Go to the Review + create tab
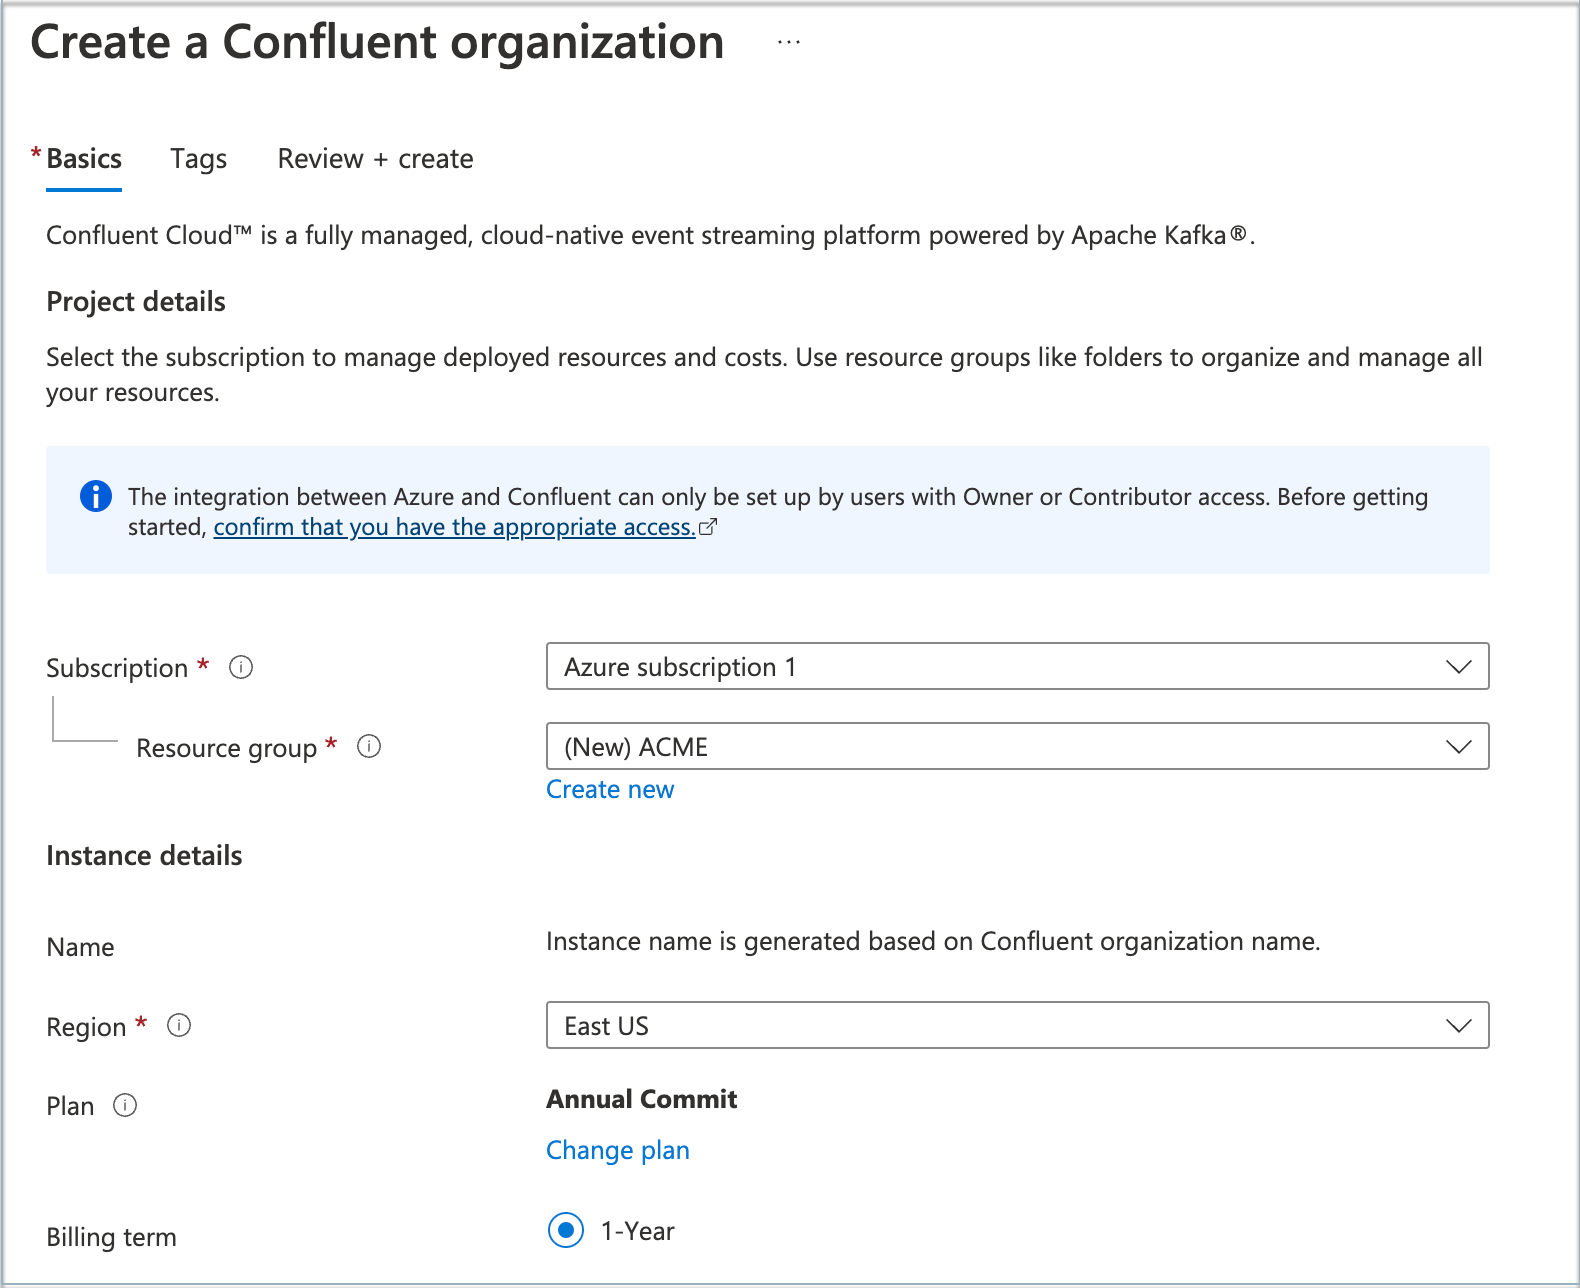Image resolution: width=1580 pixels, height=1288 pixels. (375, 159)
